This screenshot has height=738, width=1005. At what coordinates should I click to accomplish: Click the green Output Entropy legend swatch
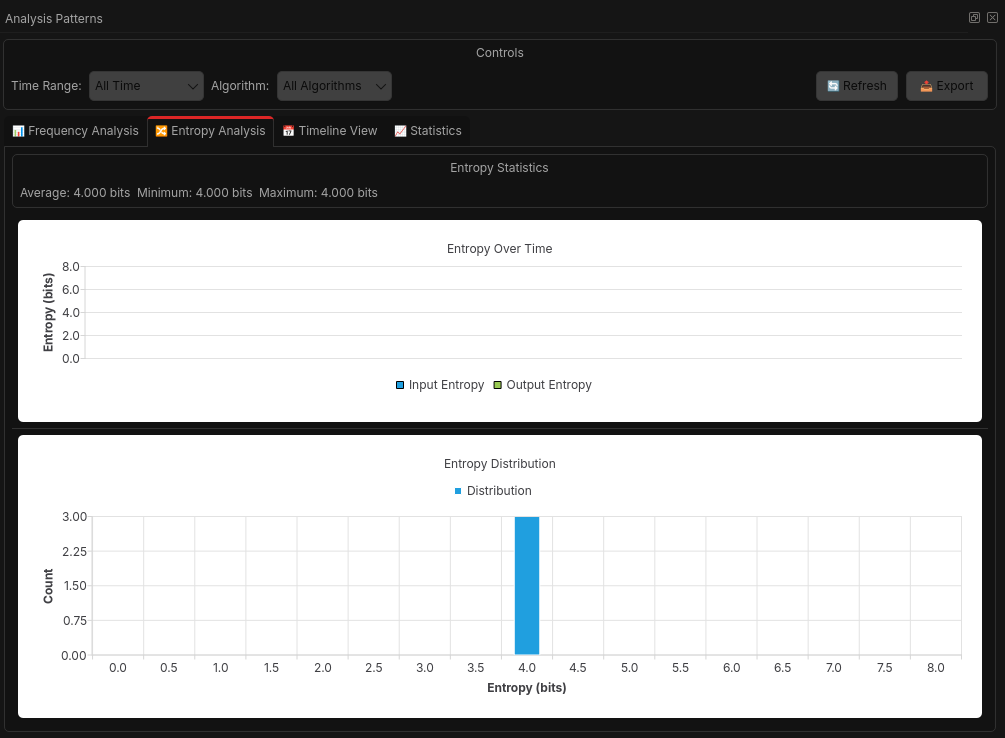click(x=498, y=385)
